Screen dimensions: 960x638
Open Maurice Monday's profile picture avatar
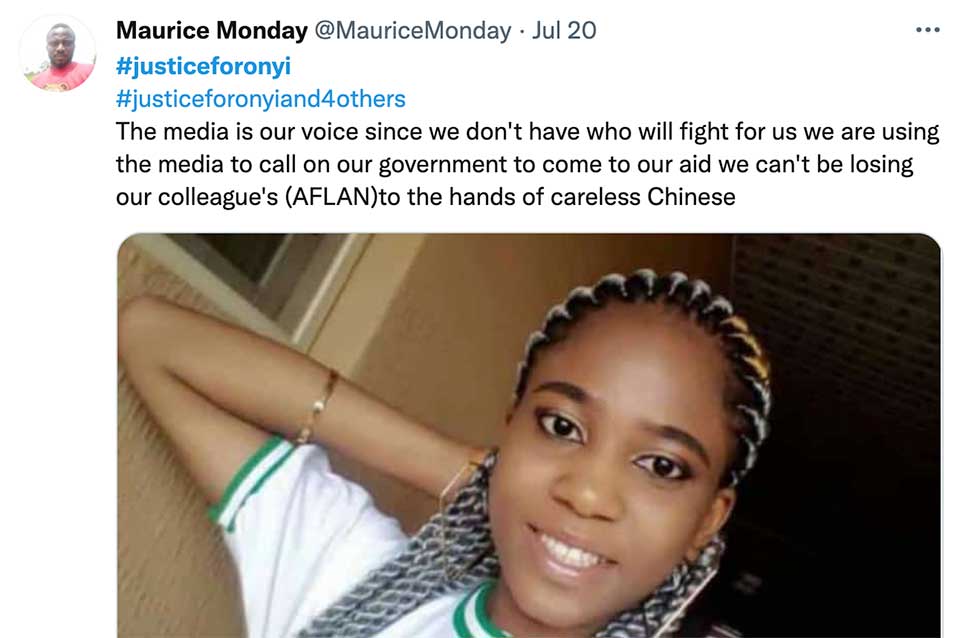tap(58, 54)
